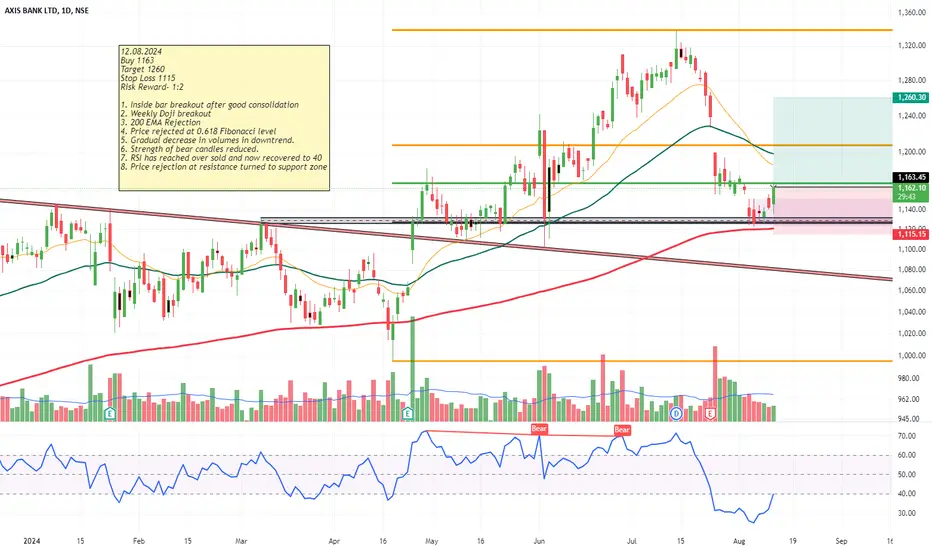932x550 pixels.
Task: Click the Bear divergence label above Jun
Action: 539,429
